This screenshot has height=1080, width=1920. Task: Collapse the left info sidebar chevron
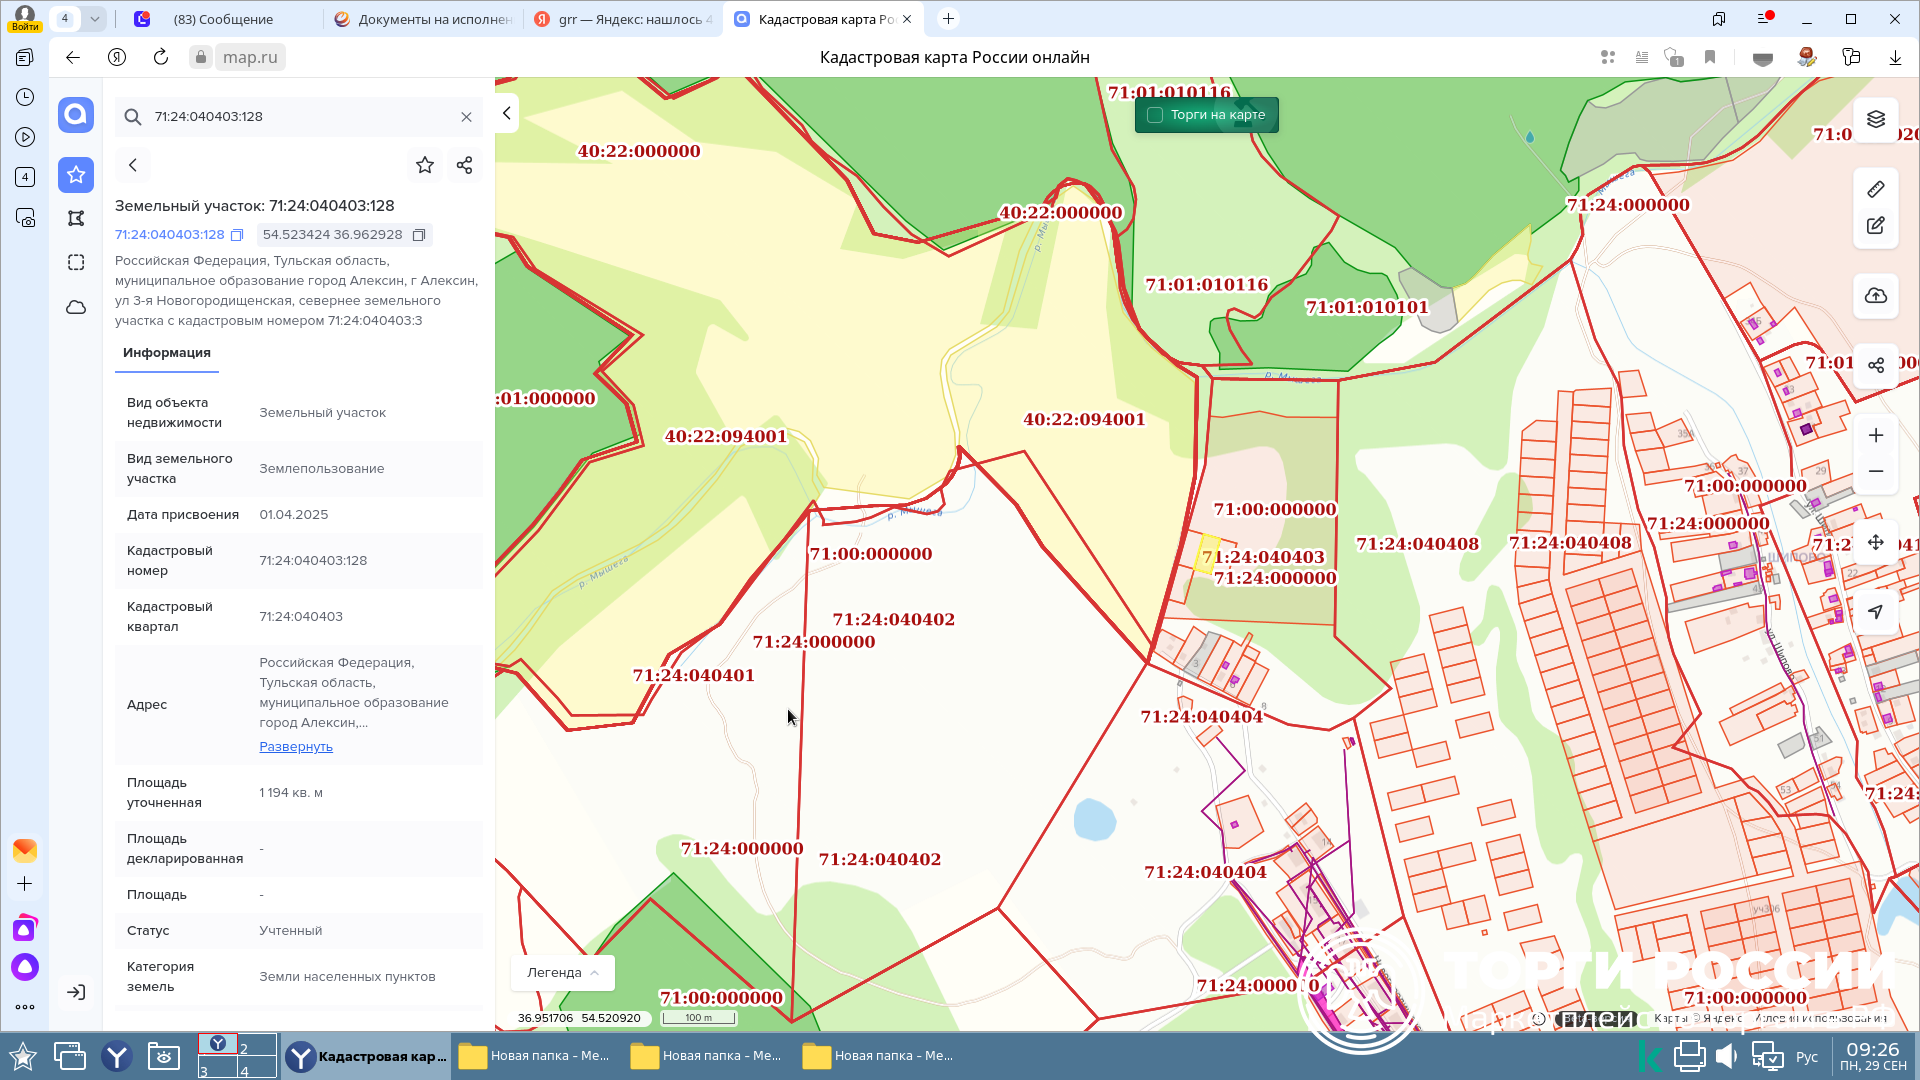[507, 113]
